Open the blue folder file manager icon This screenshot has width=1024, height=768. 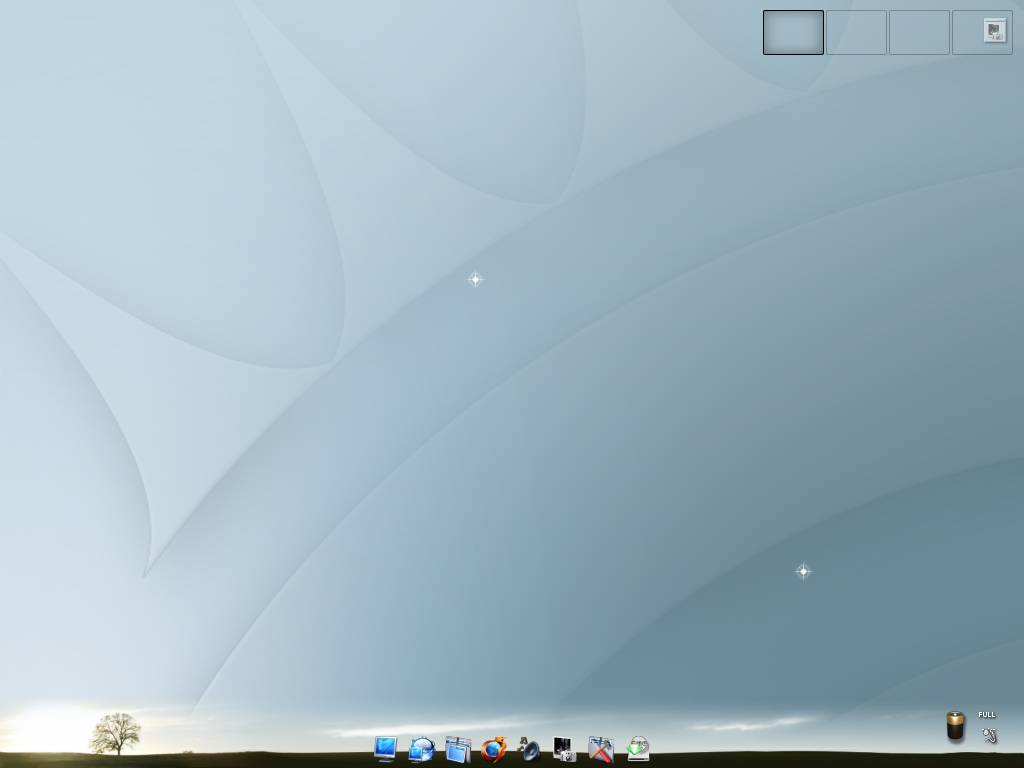pos(458,749)
